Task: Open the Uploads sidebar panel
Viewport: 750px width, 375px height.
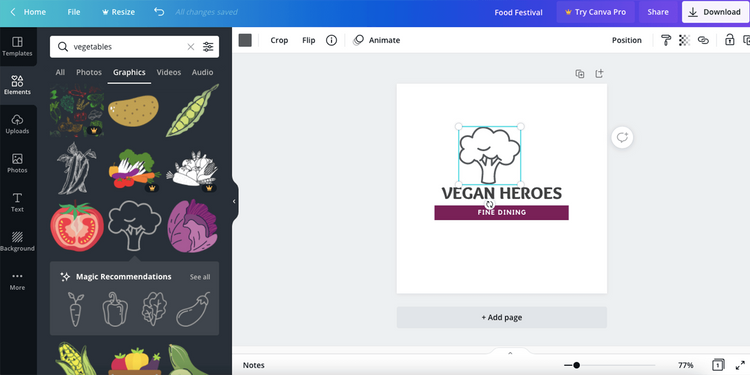Action: tap(17, 124)
